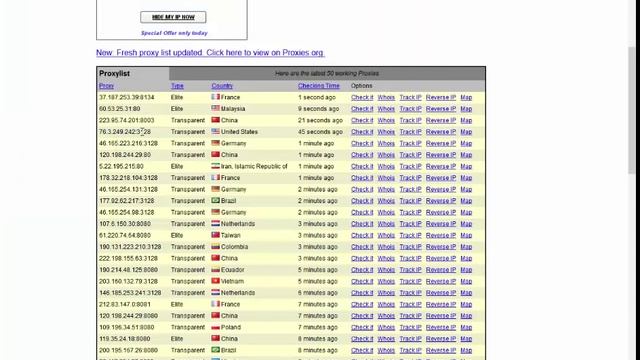Click the Netherlands flag beside 107.6.150.30:8080
Viewport: 640px width, 360px height.
pos(216,224)
